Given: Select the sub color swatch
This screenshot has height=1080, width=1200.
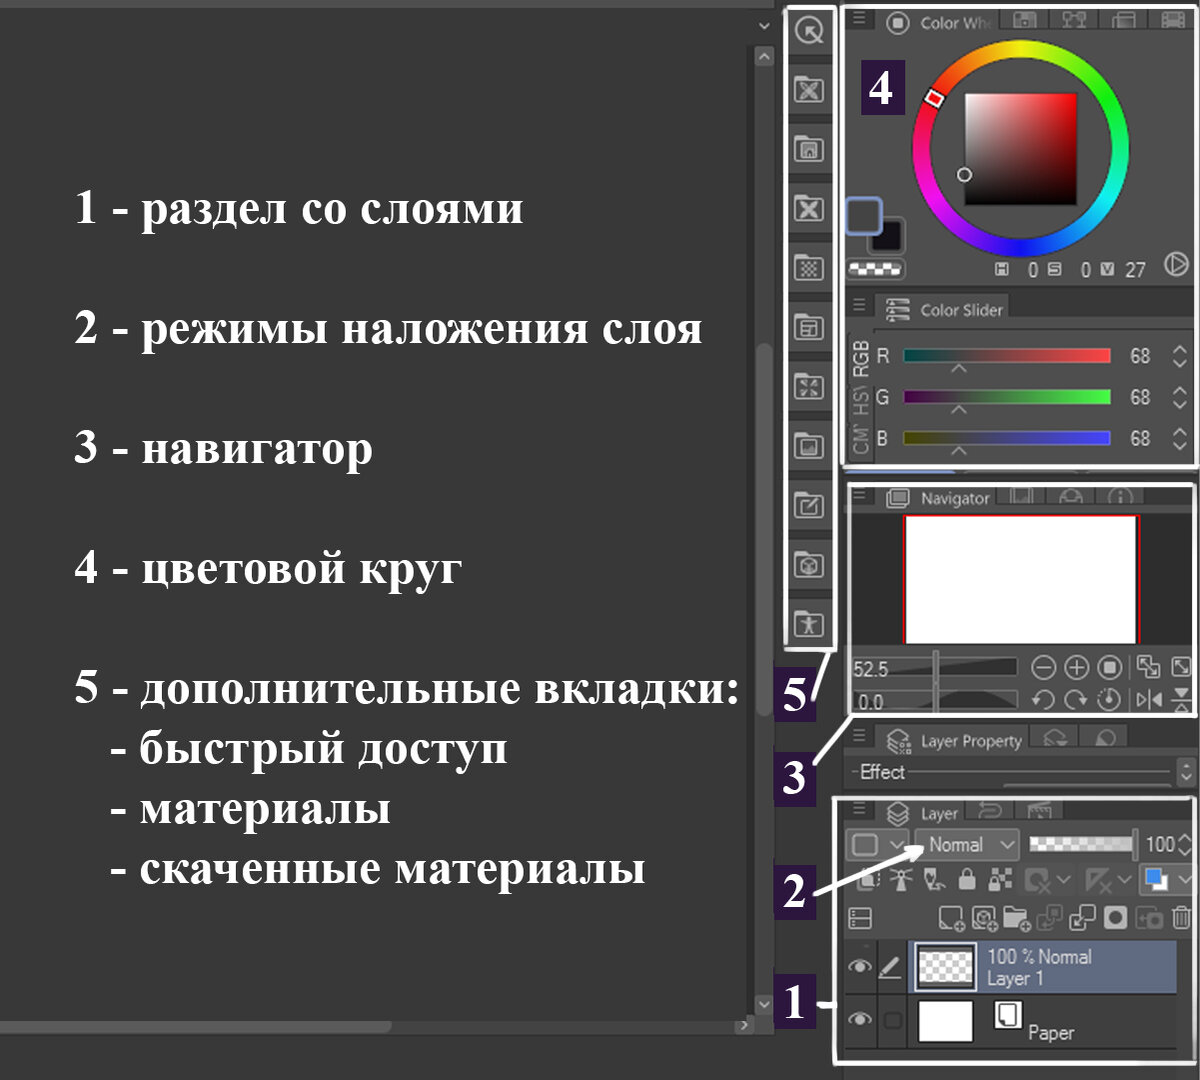Looking at the screenshot, I should coord(890,238).
